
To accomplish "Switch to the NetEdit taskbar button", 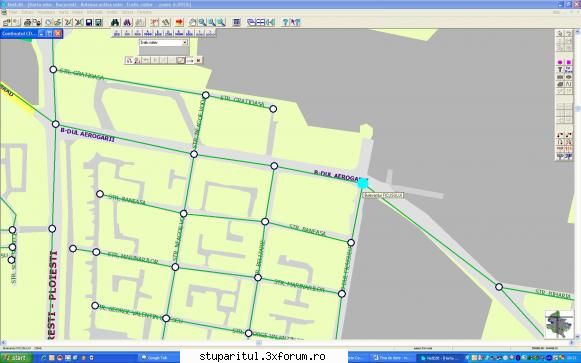I will coord(439,358).
